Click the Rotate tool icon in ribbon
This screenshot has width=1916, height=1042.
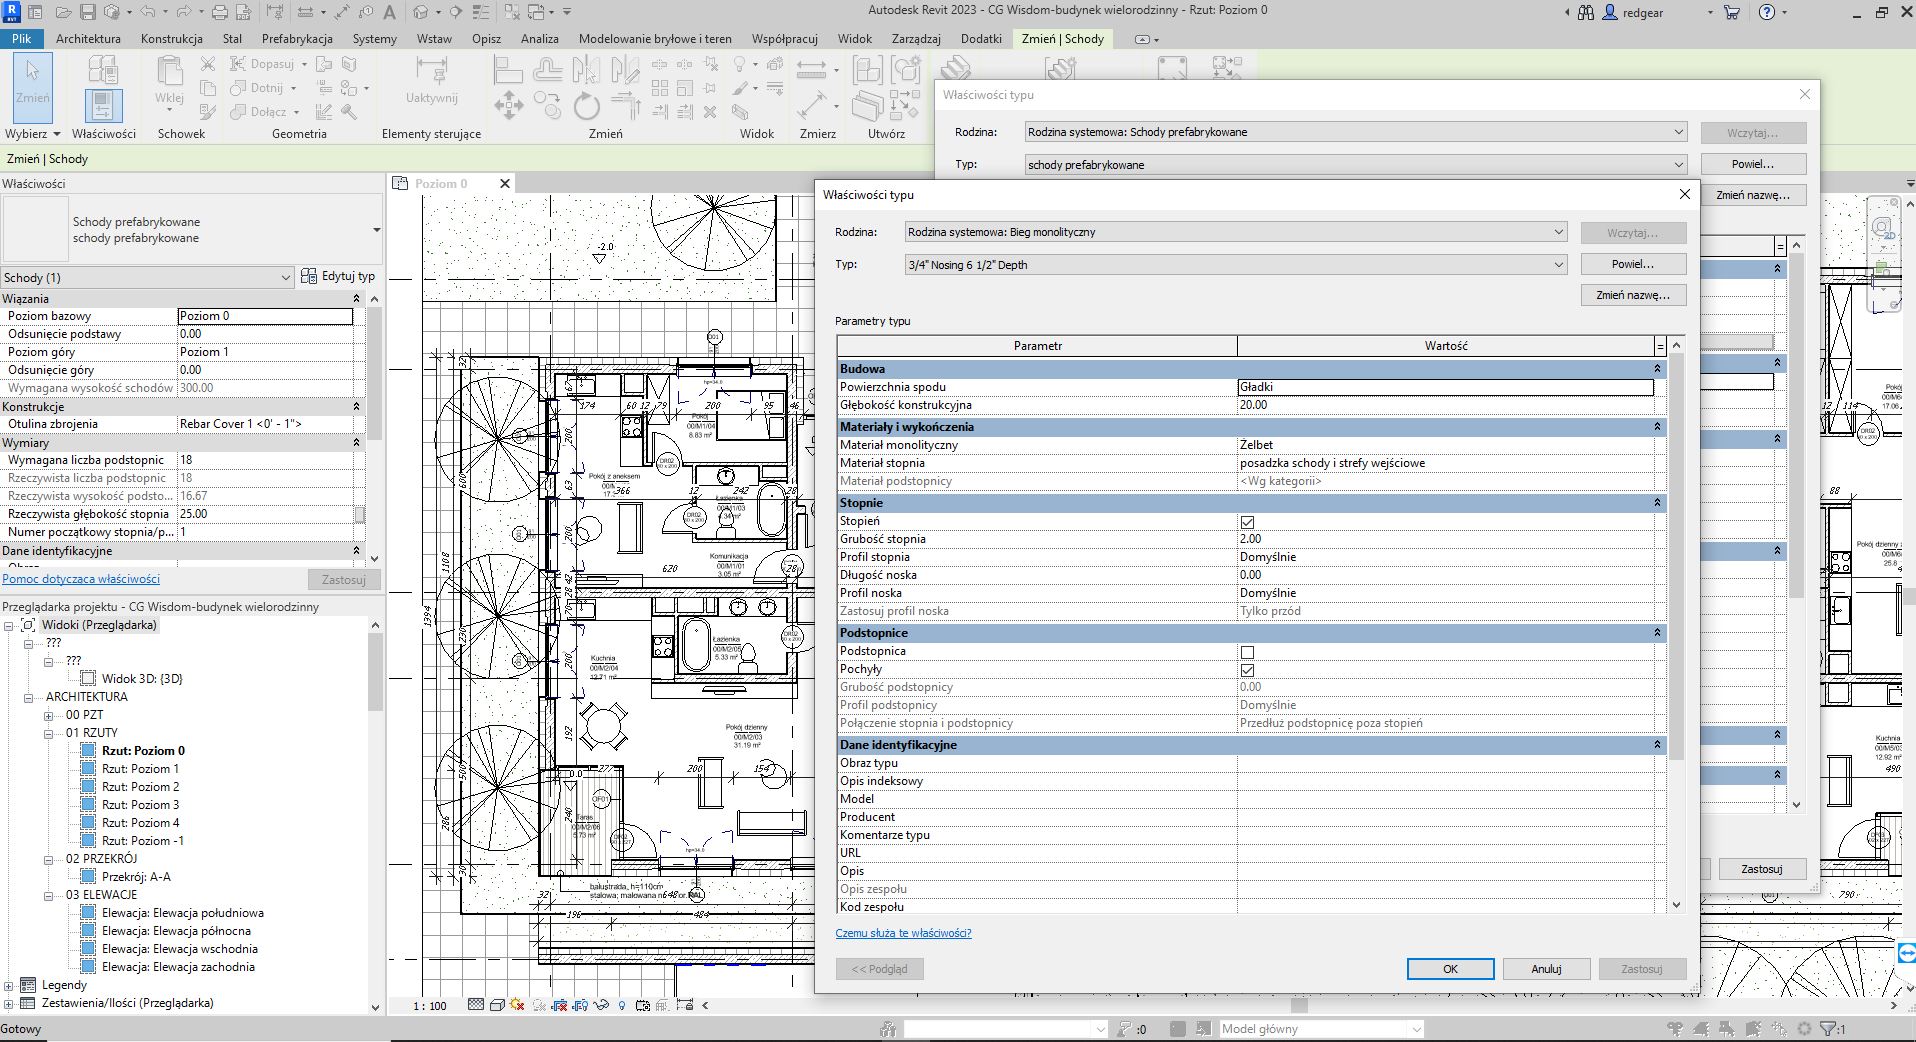pyautogui.click(x=586, y=105)
